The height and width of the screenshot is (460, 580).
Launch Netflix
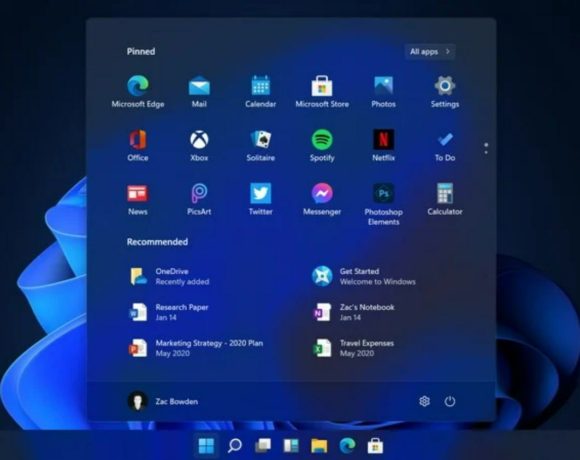(383, 145)
